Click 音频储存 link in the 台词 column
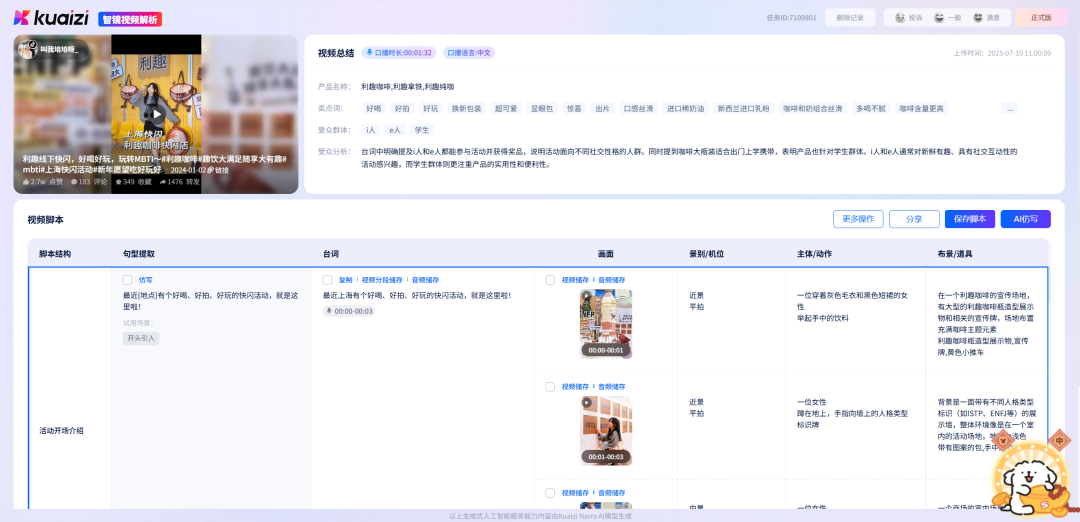 [x=426, y=280]
